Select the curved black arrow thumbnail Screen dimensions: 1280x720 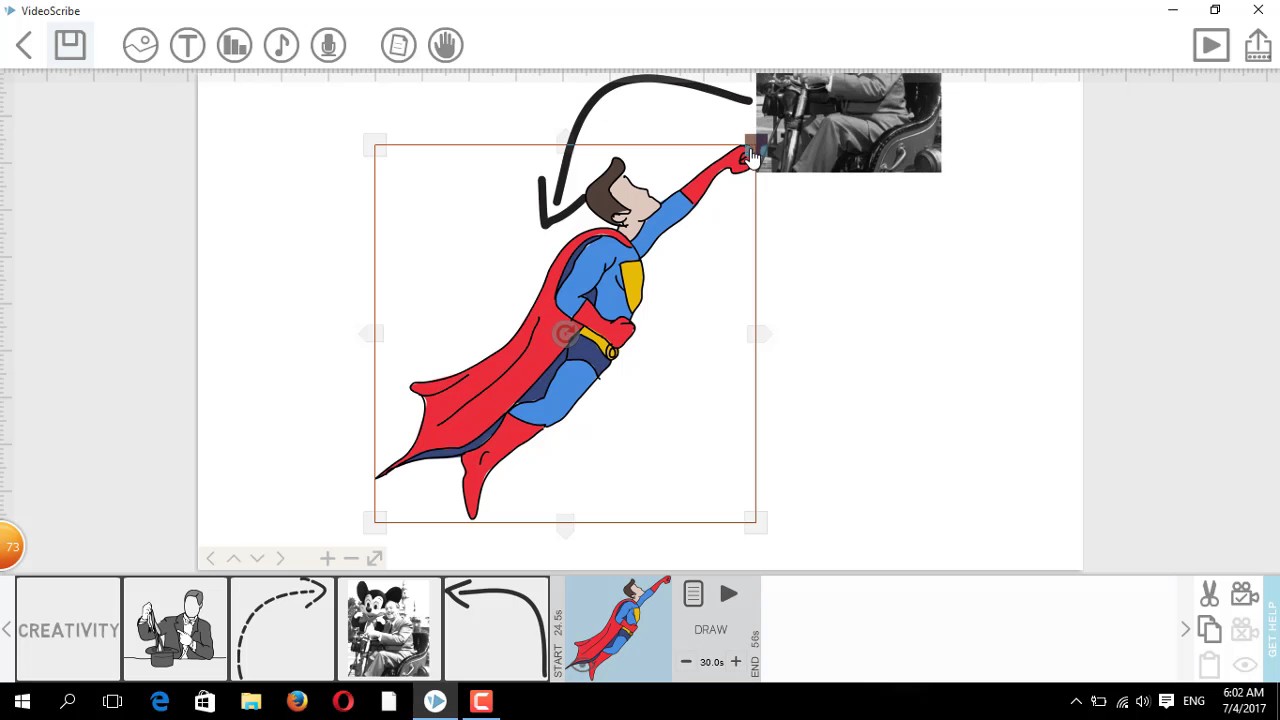coord(496,629)
